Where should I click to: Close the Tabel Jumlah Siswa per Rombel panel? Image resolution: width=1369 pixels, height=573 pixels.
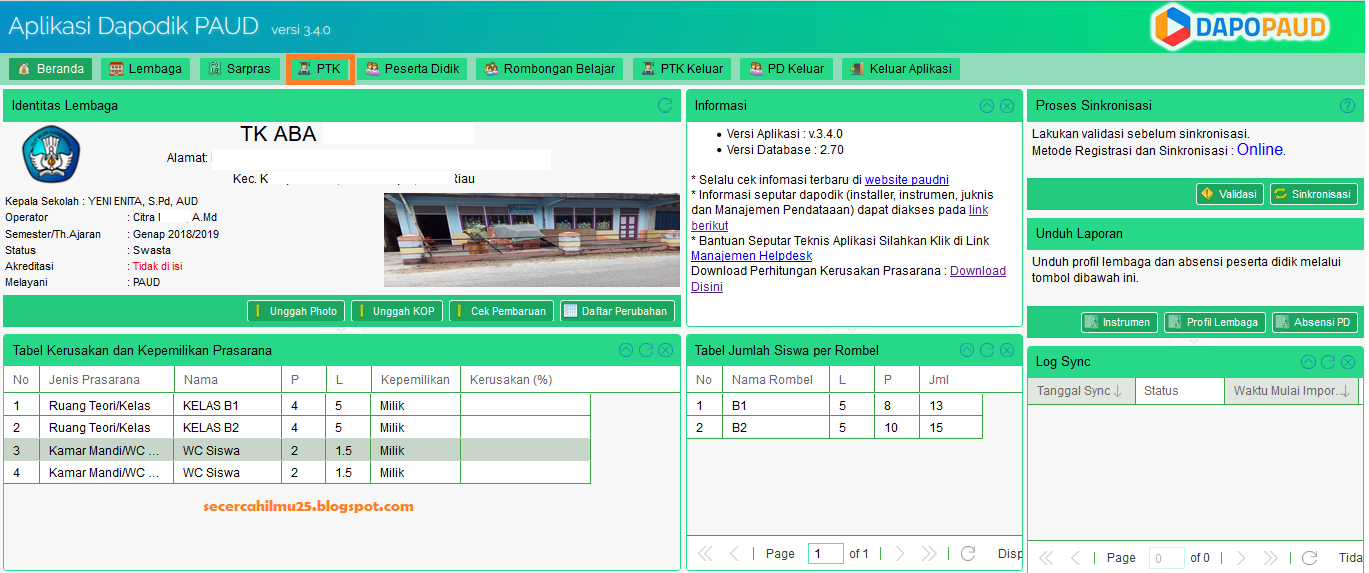click(1006, 350)
